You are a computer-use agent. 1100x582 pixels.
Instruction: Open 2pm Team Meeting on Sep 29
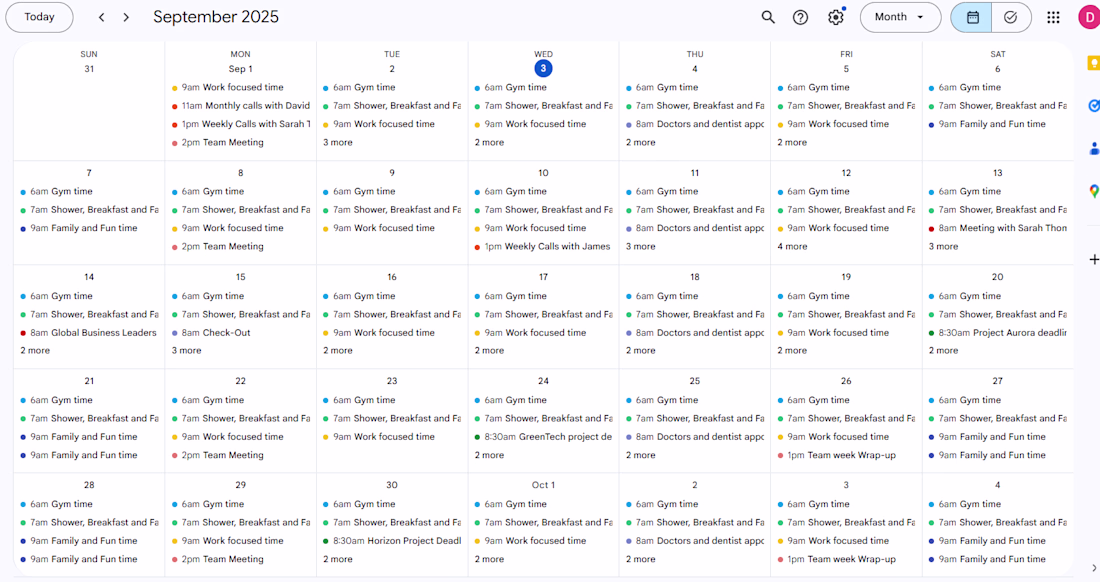click(241, 559)
